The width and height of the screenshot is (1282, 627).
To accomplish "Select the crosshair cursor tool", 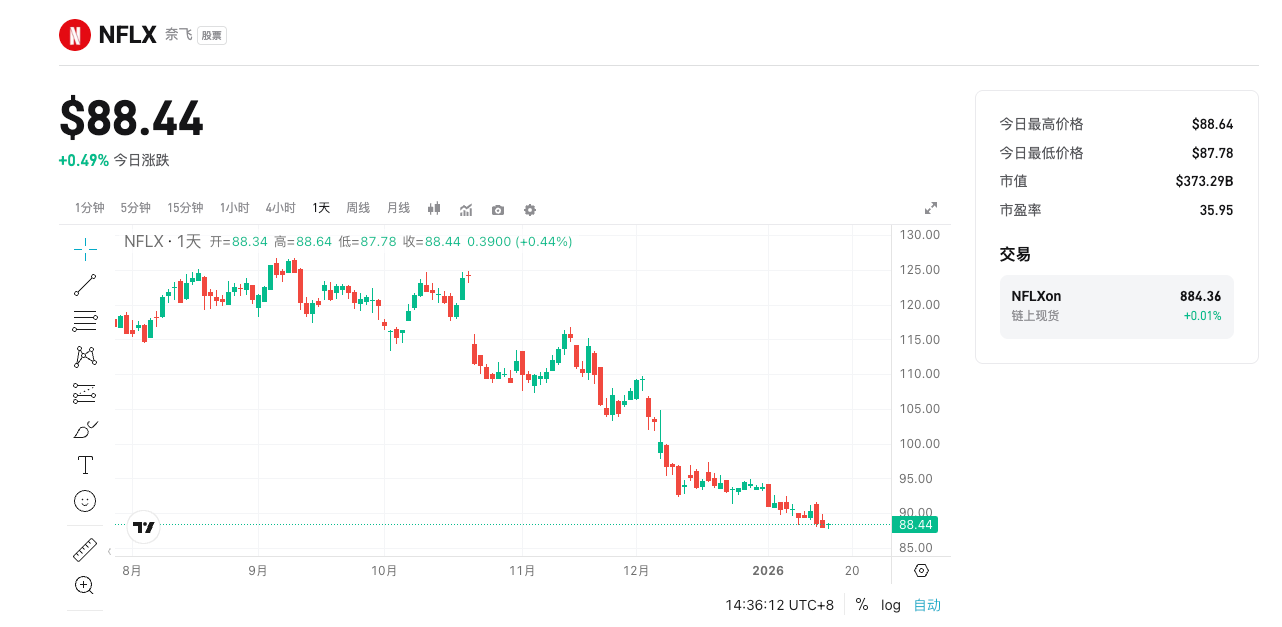I will click(85, 246).
